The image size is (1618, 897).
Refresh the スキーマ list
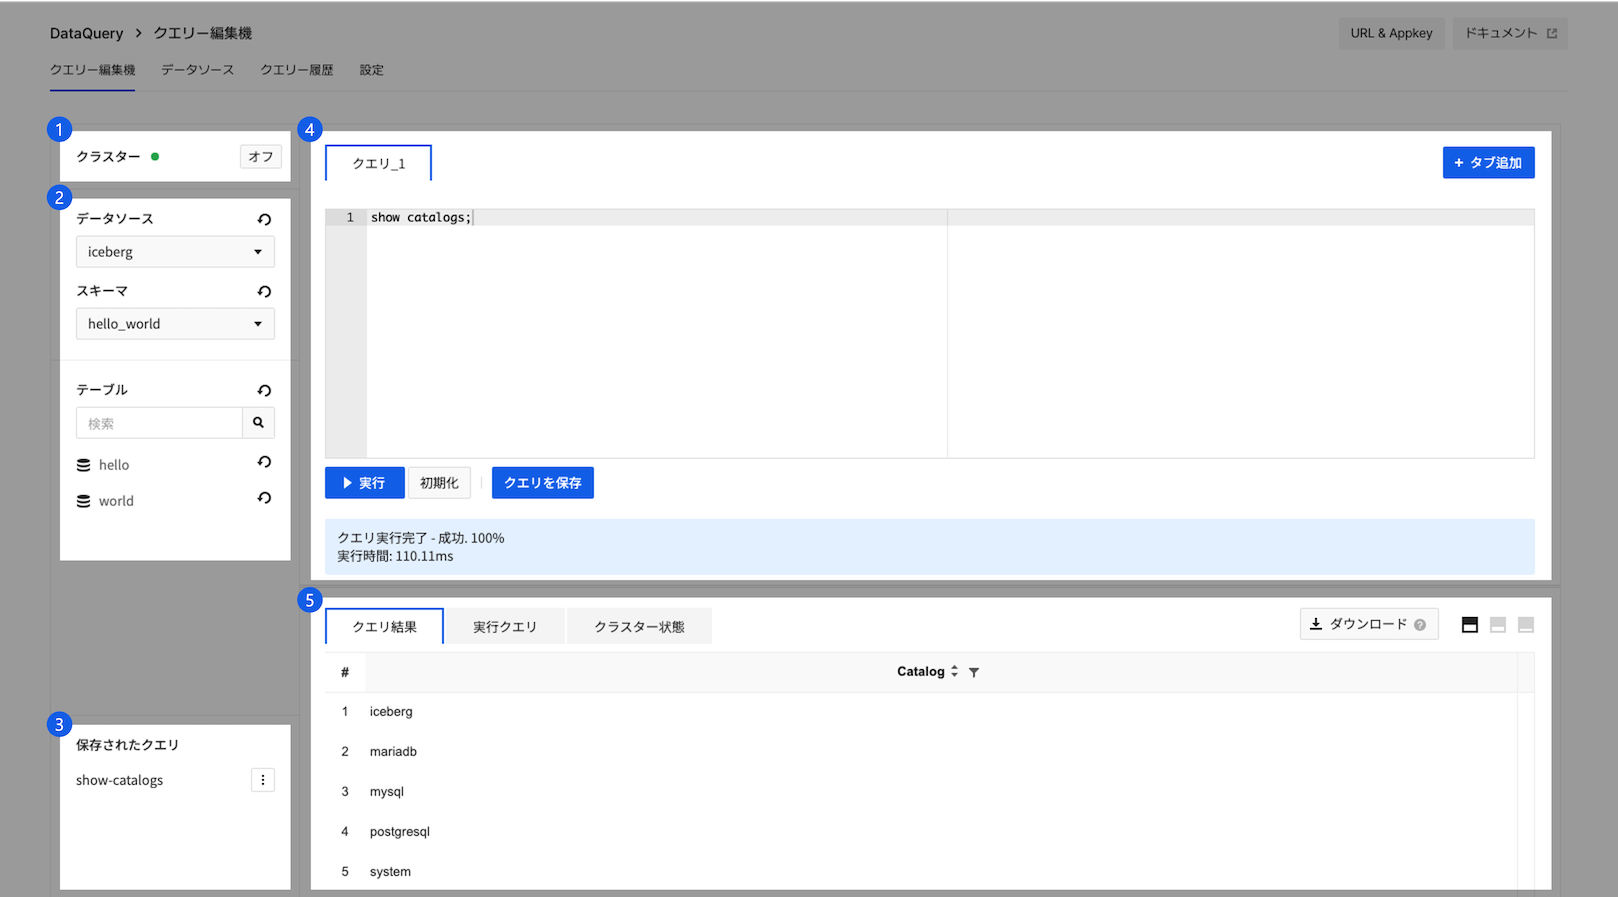click(x=264, y=291)
